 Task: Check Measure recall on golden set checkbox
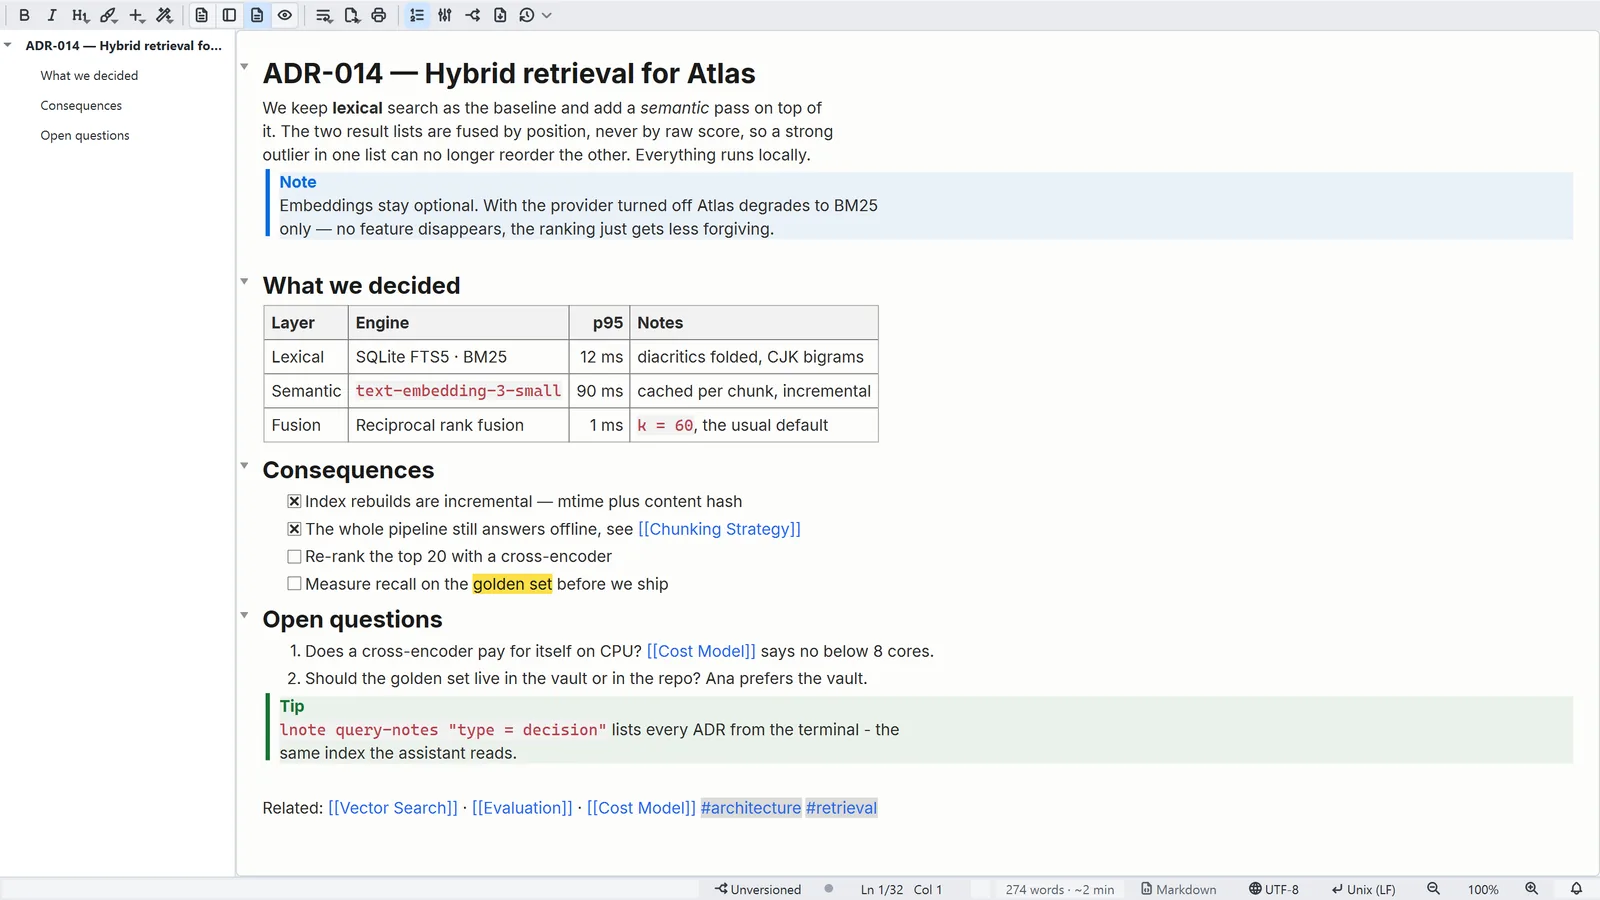tap(294, 584)
